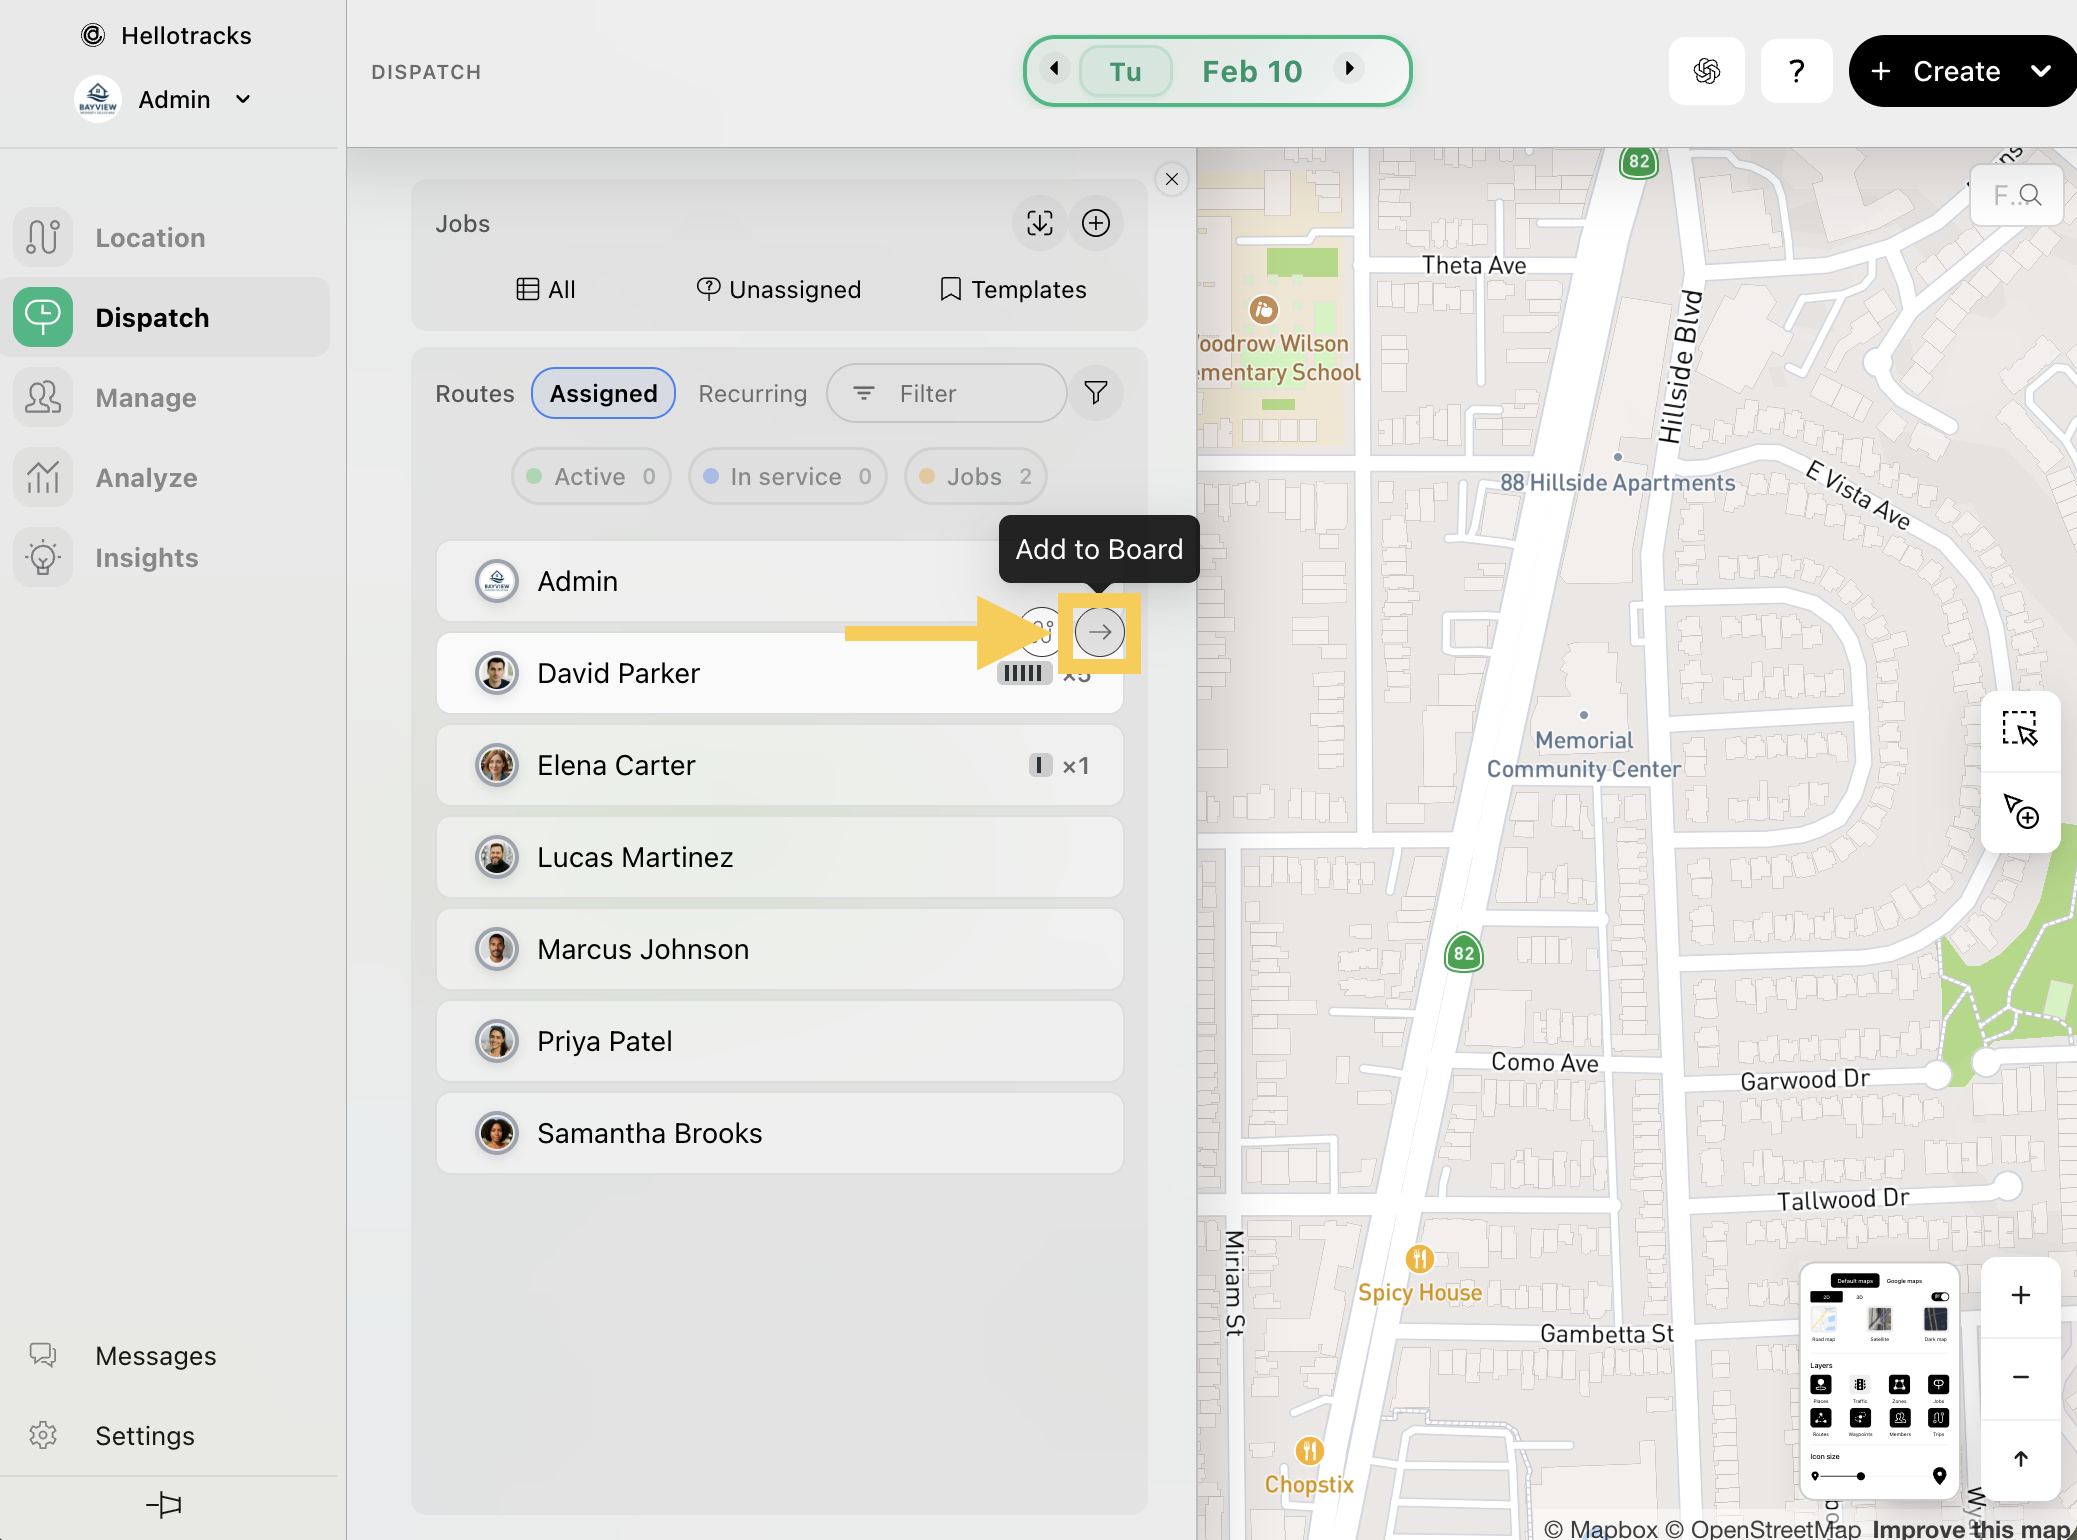2077x1540 pixels.
Task: Switch to the Unassigned jobs tab
Action: click(779, 289)
